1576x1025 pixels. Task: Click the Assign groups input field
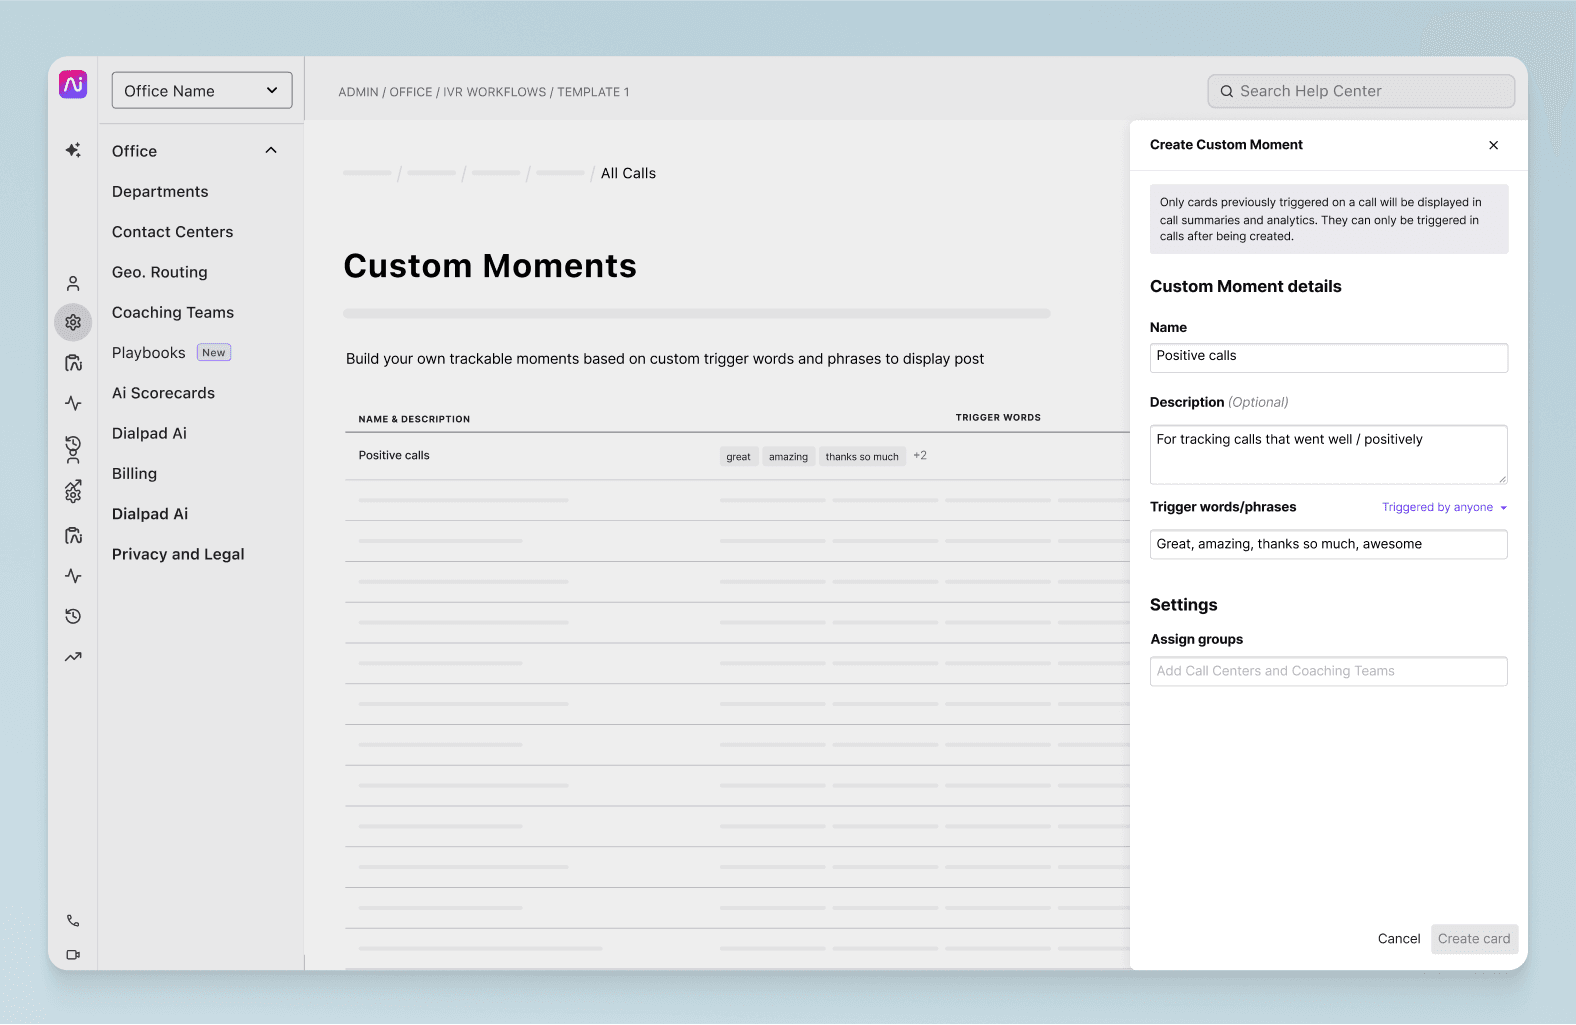coord(1328,672)
